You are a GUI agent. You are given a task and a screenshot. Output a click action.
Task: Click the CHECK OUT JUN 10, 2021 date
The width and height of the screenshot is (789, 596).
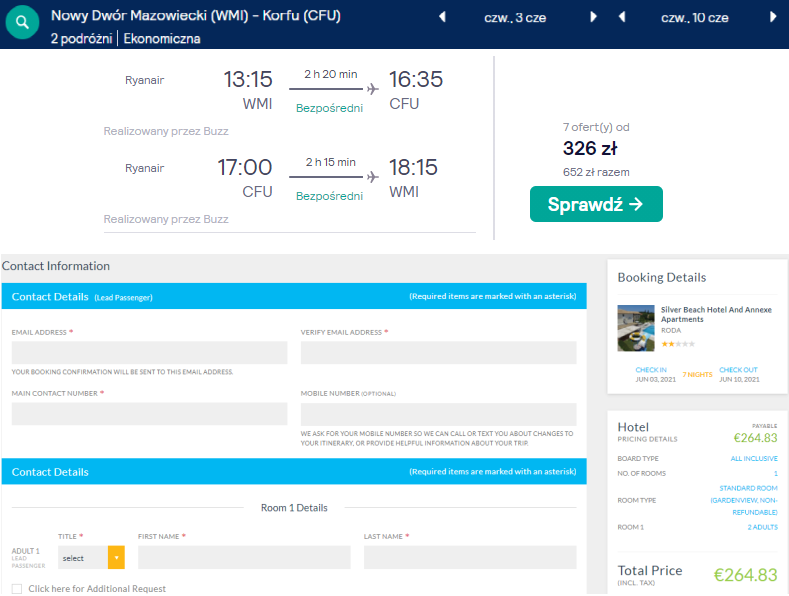click(x=739, y=375)
